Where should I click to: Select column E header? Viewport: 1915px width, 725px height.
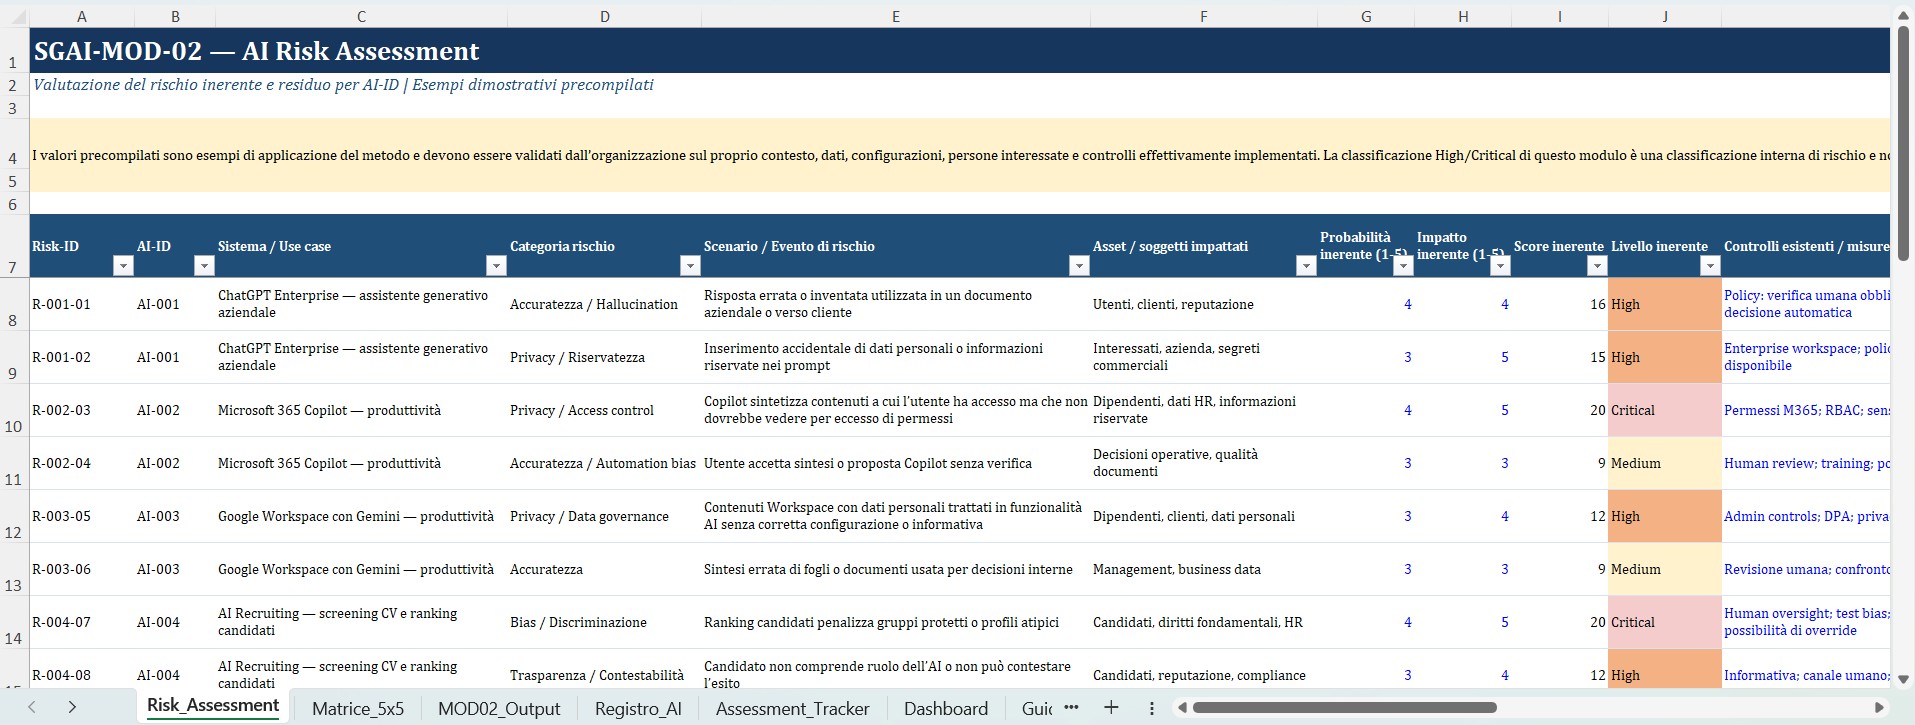896,16
